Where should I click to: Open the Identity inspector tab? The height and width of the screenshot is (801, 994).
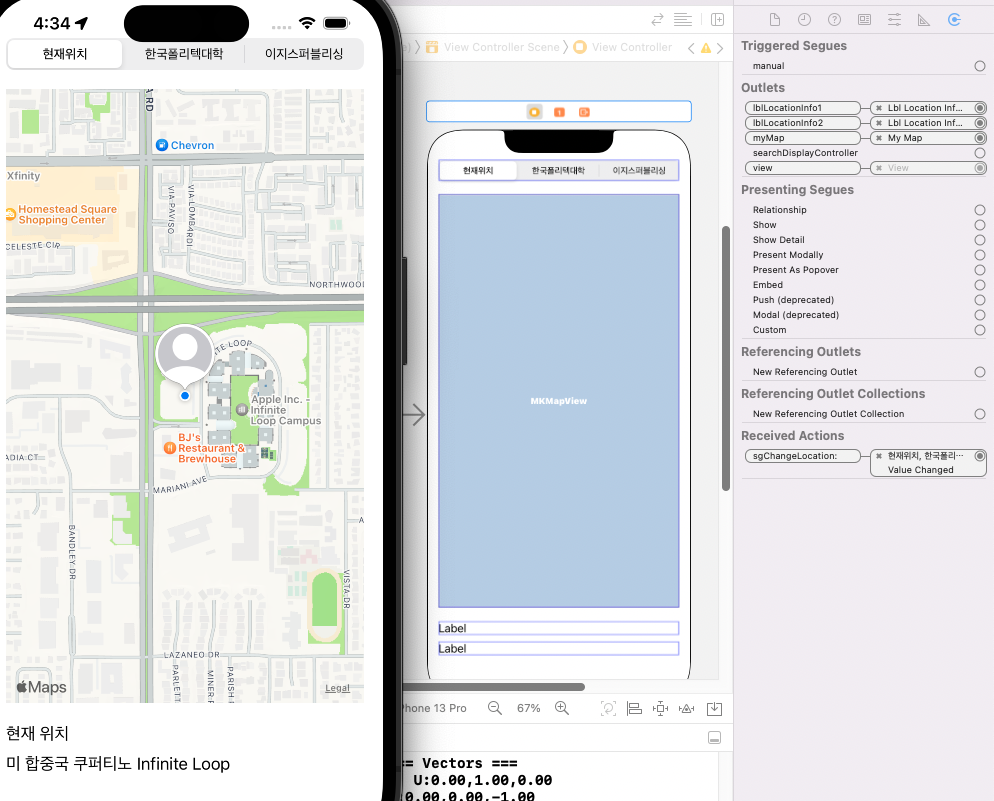point(864,20)
